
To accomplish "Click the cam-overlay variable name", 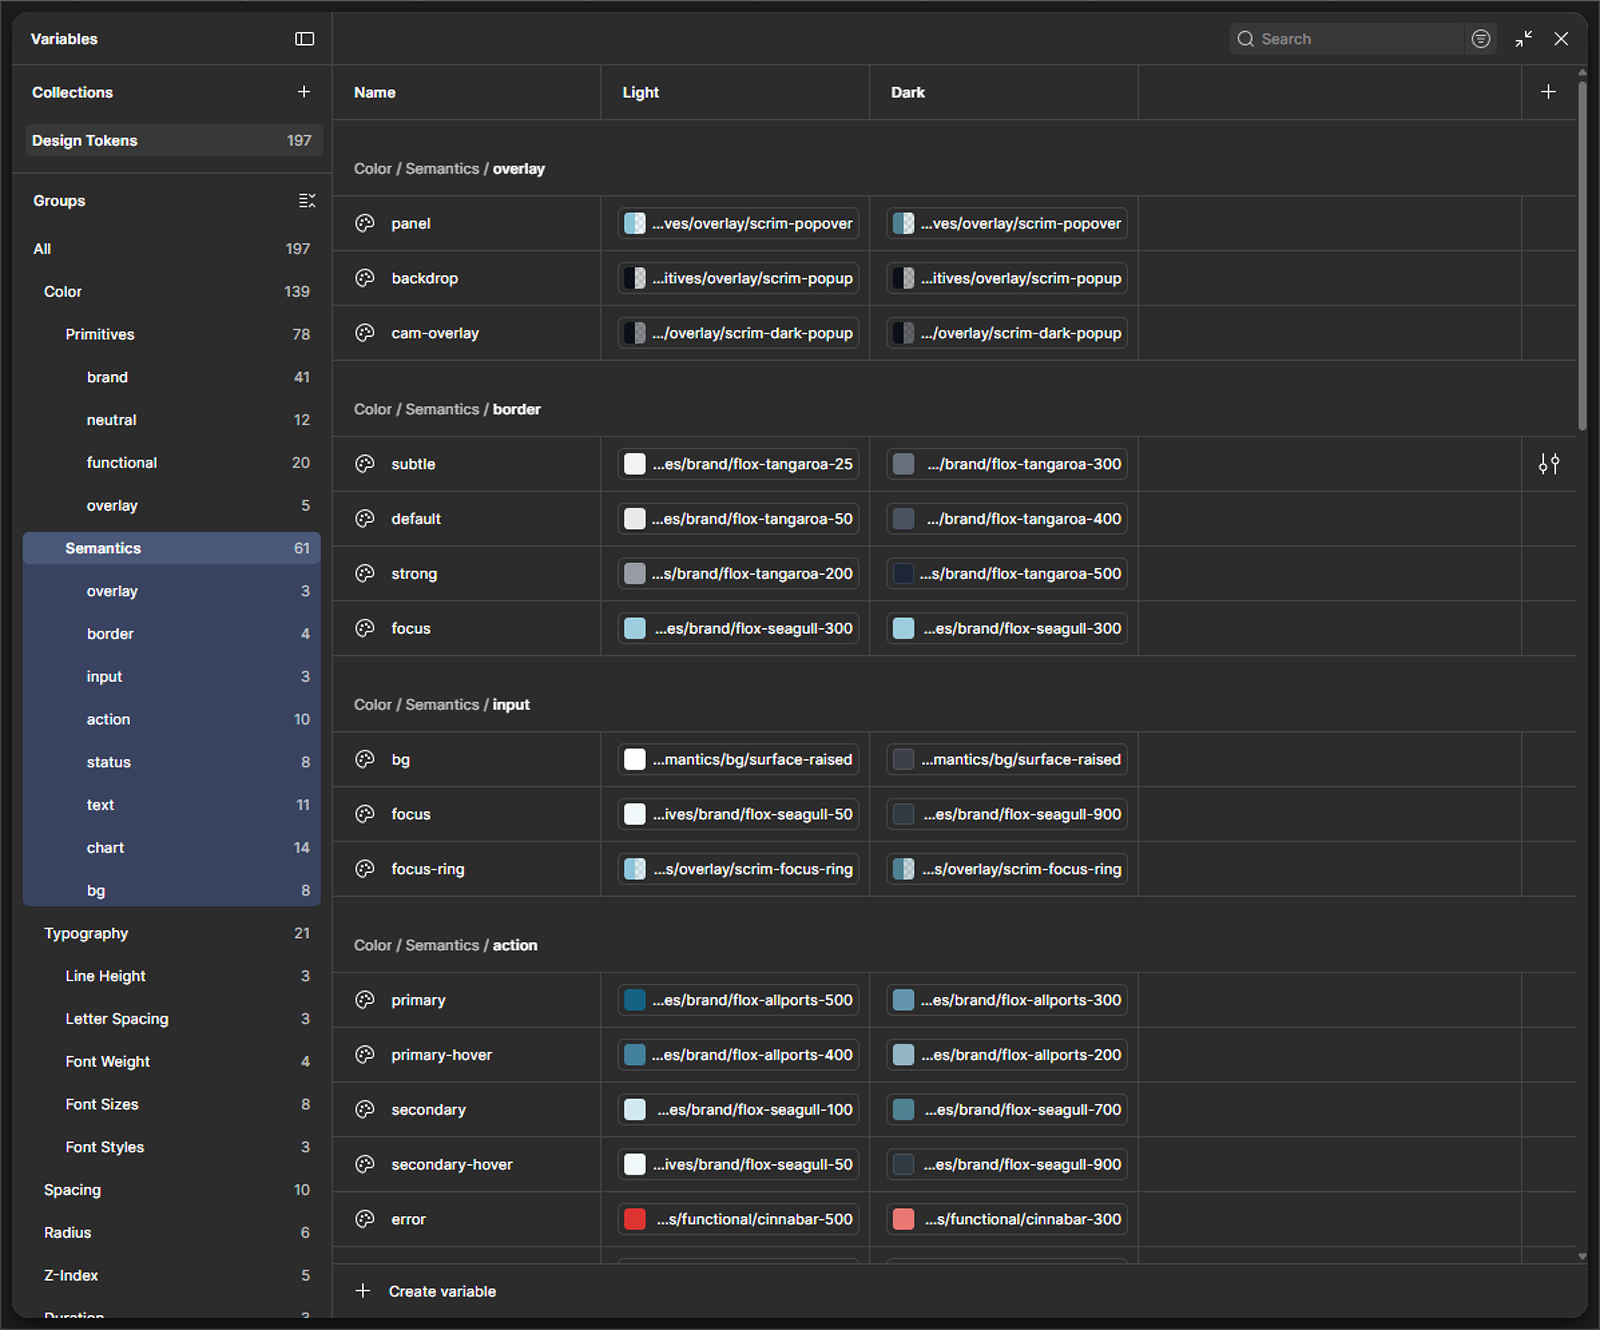I will tap(435, 333).
